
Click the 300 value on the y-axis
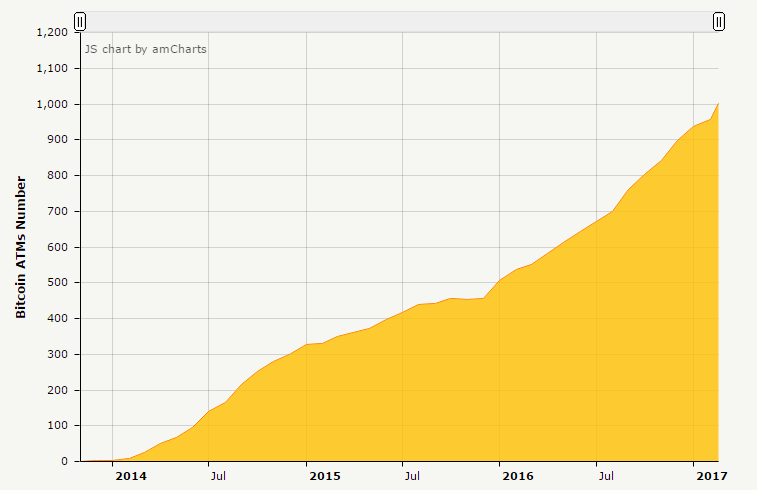click(57, 355)
